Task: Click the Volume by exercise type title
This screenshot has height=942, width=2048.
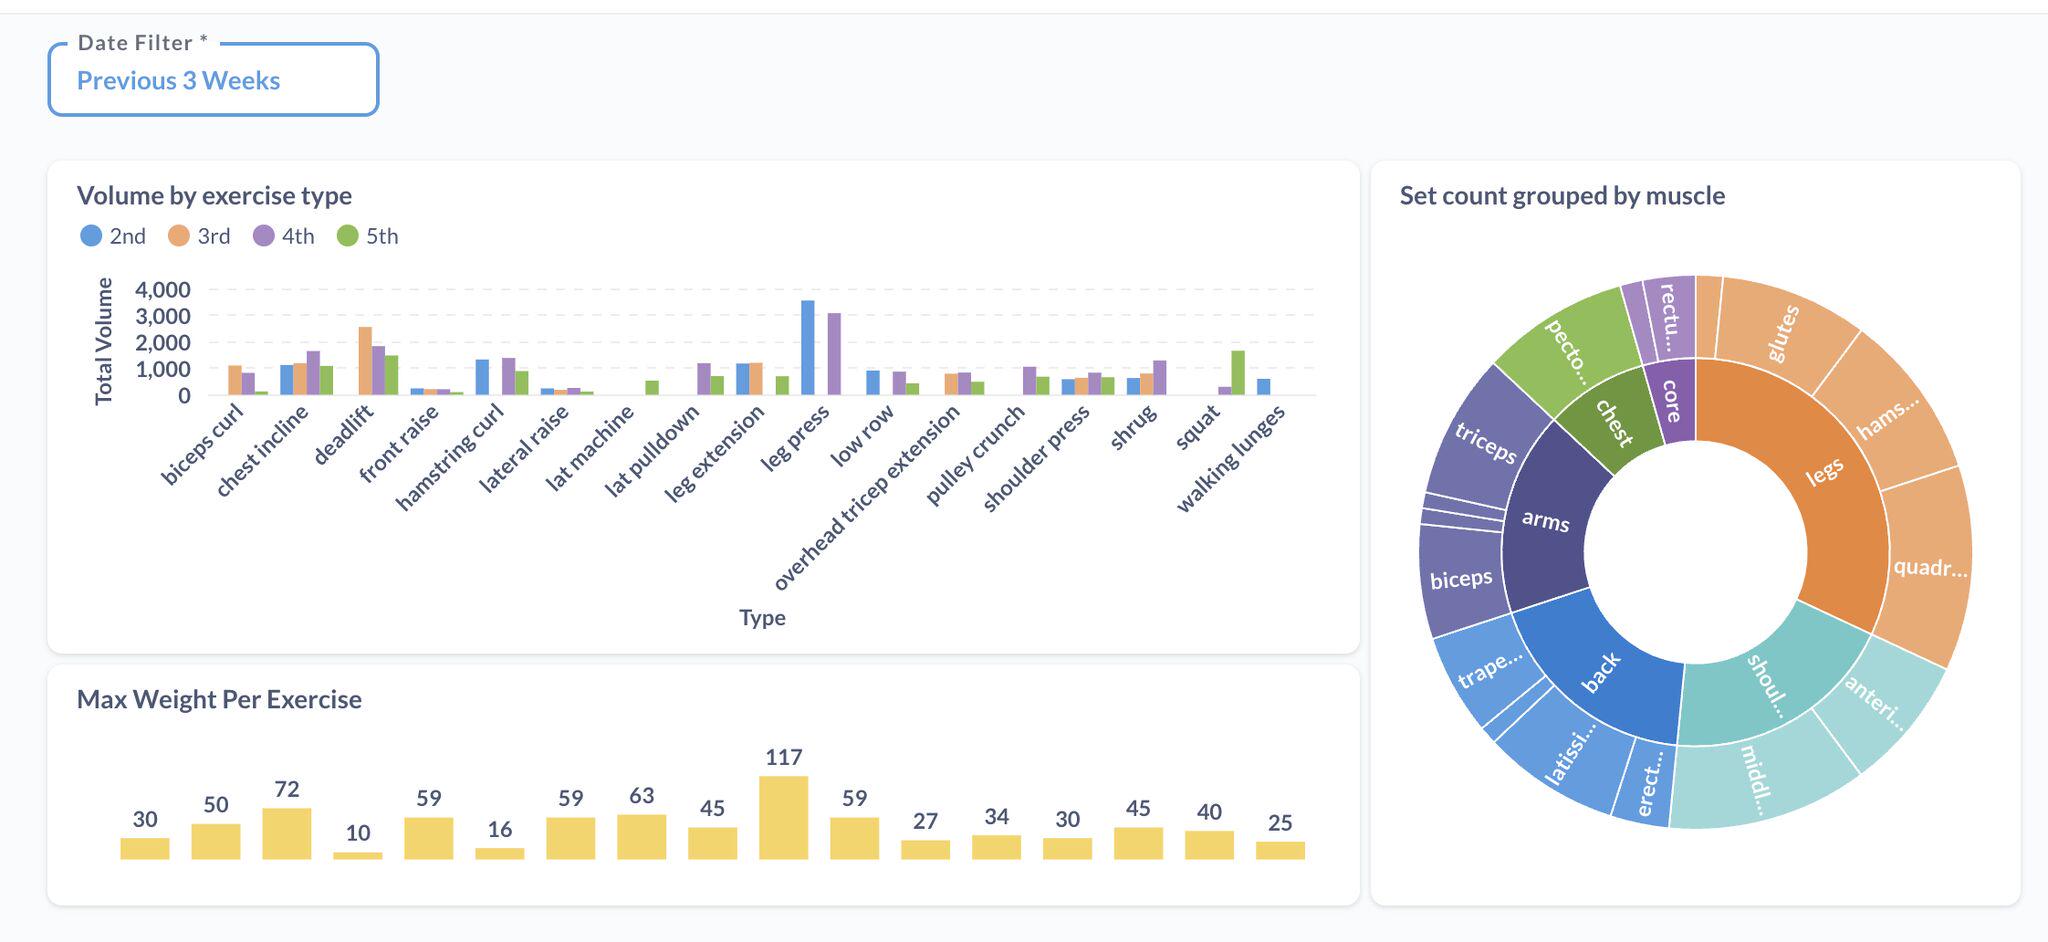Action: (x=213, y=196)
